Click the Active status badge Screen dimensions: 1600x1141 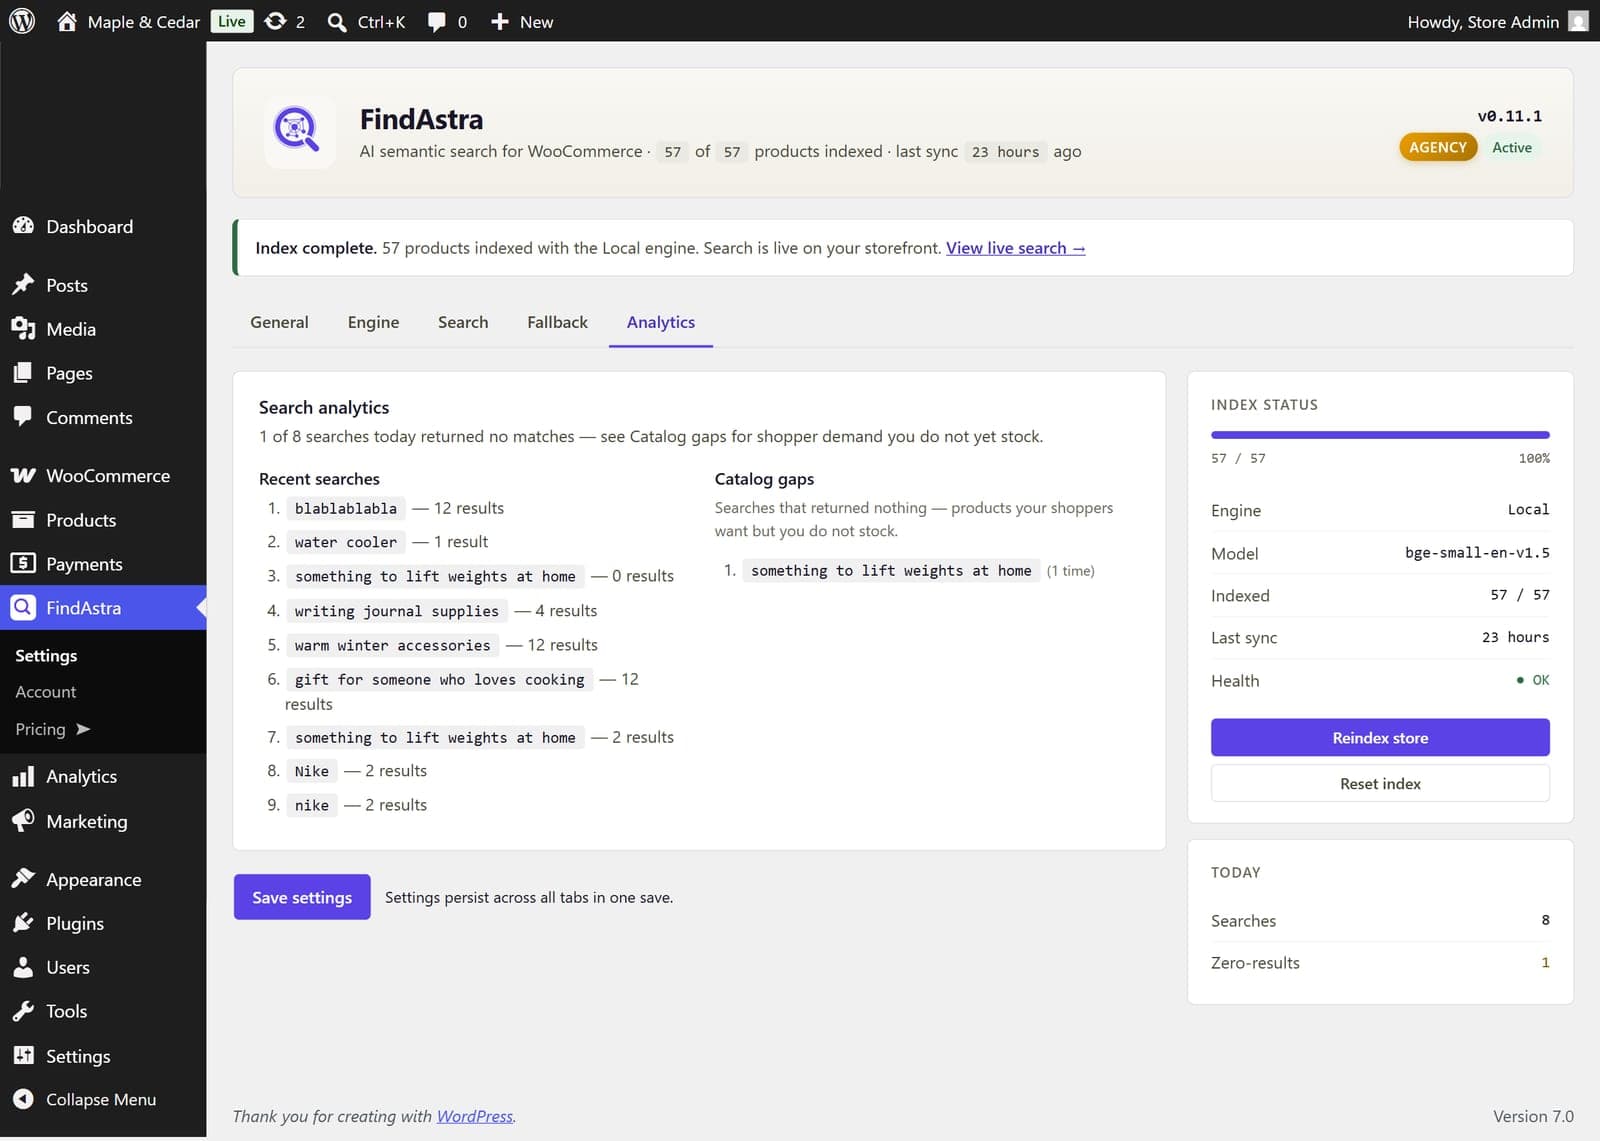[x=1511, y=147]
